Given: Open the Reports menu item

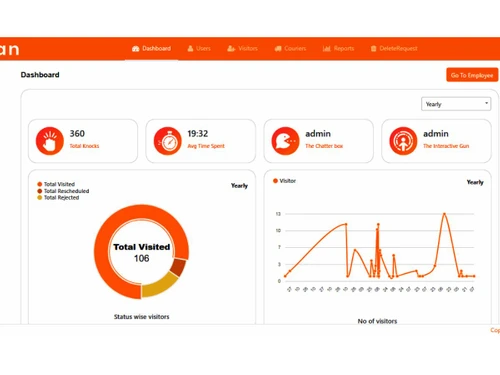Looking at the screenshot, I should (x=338, y=49).
